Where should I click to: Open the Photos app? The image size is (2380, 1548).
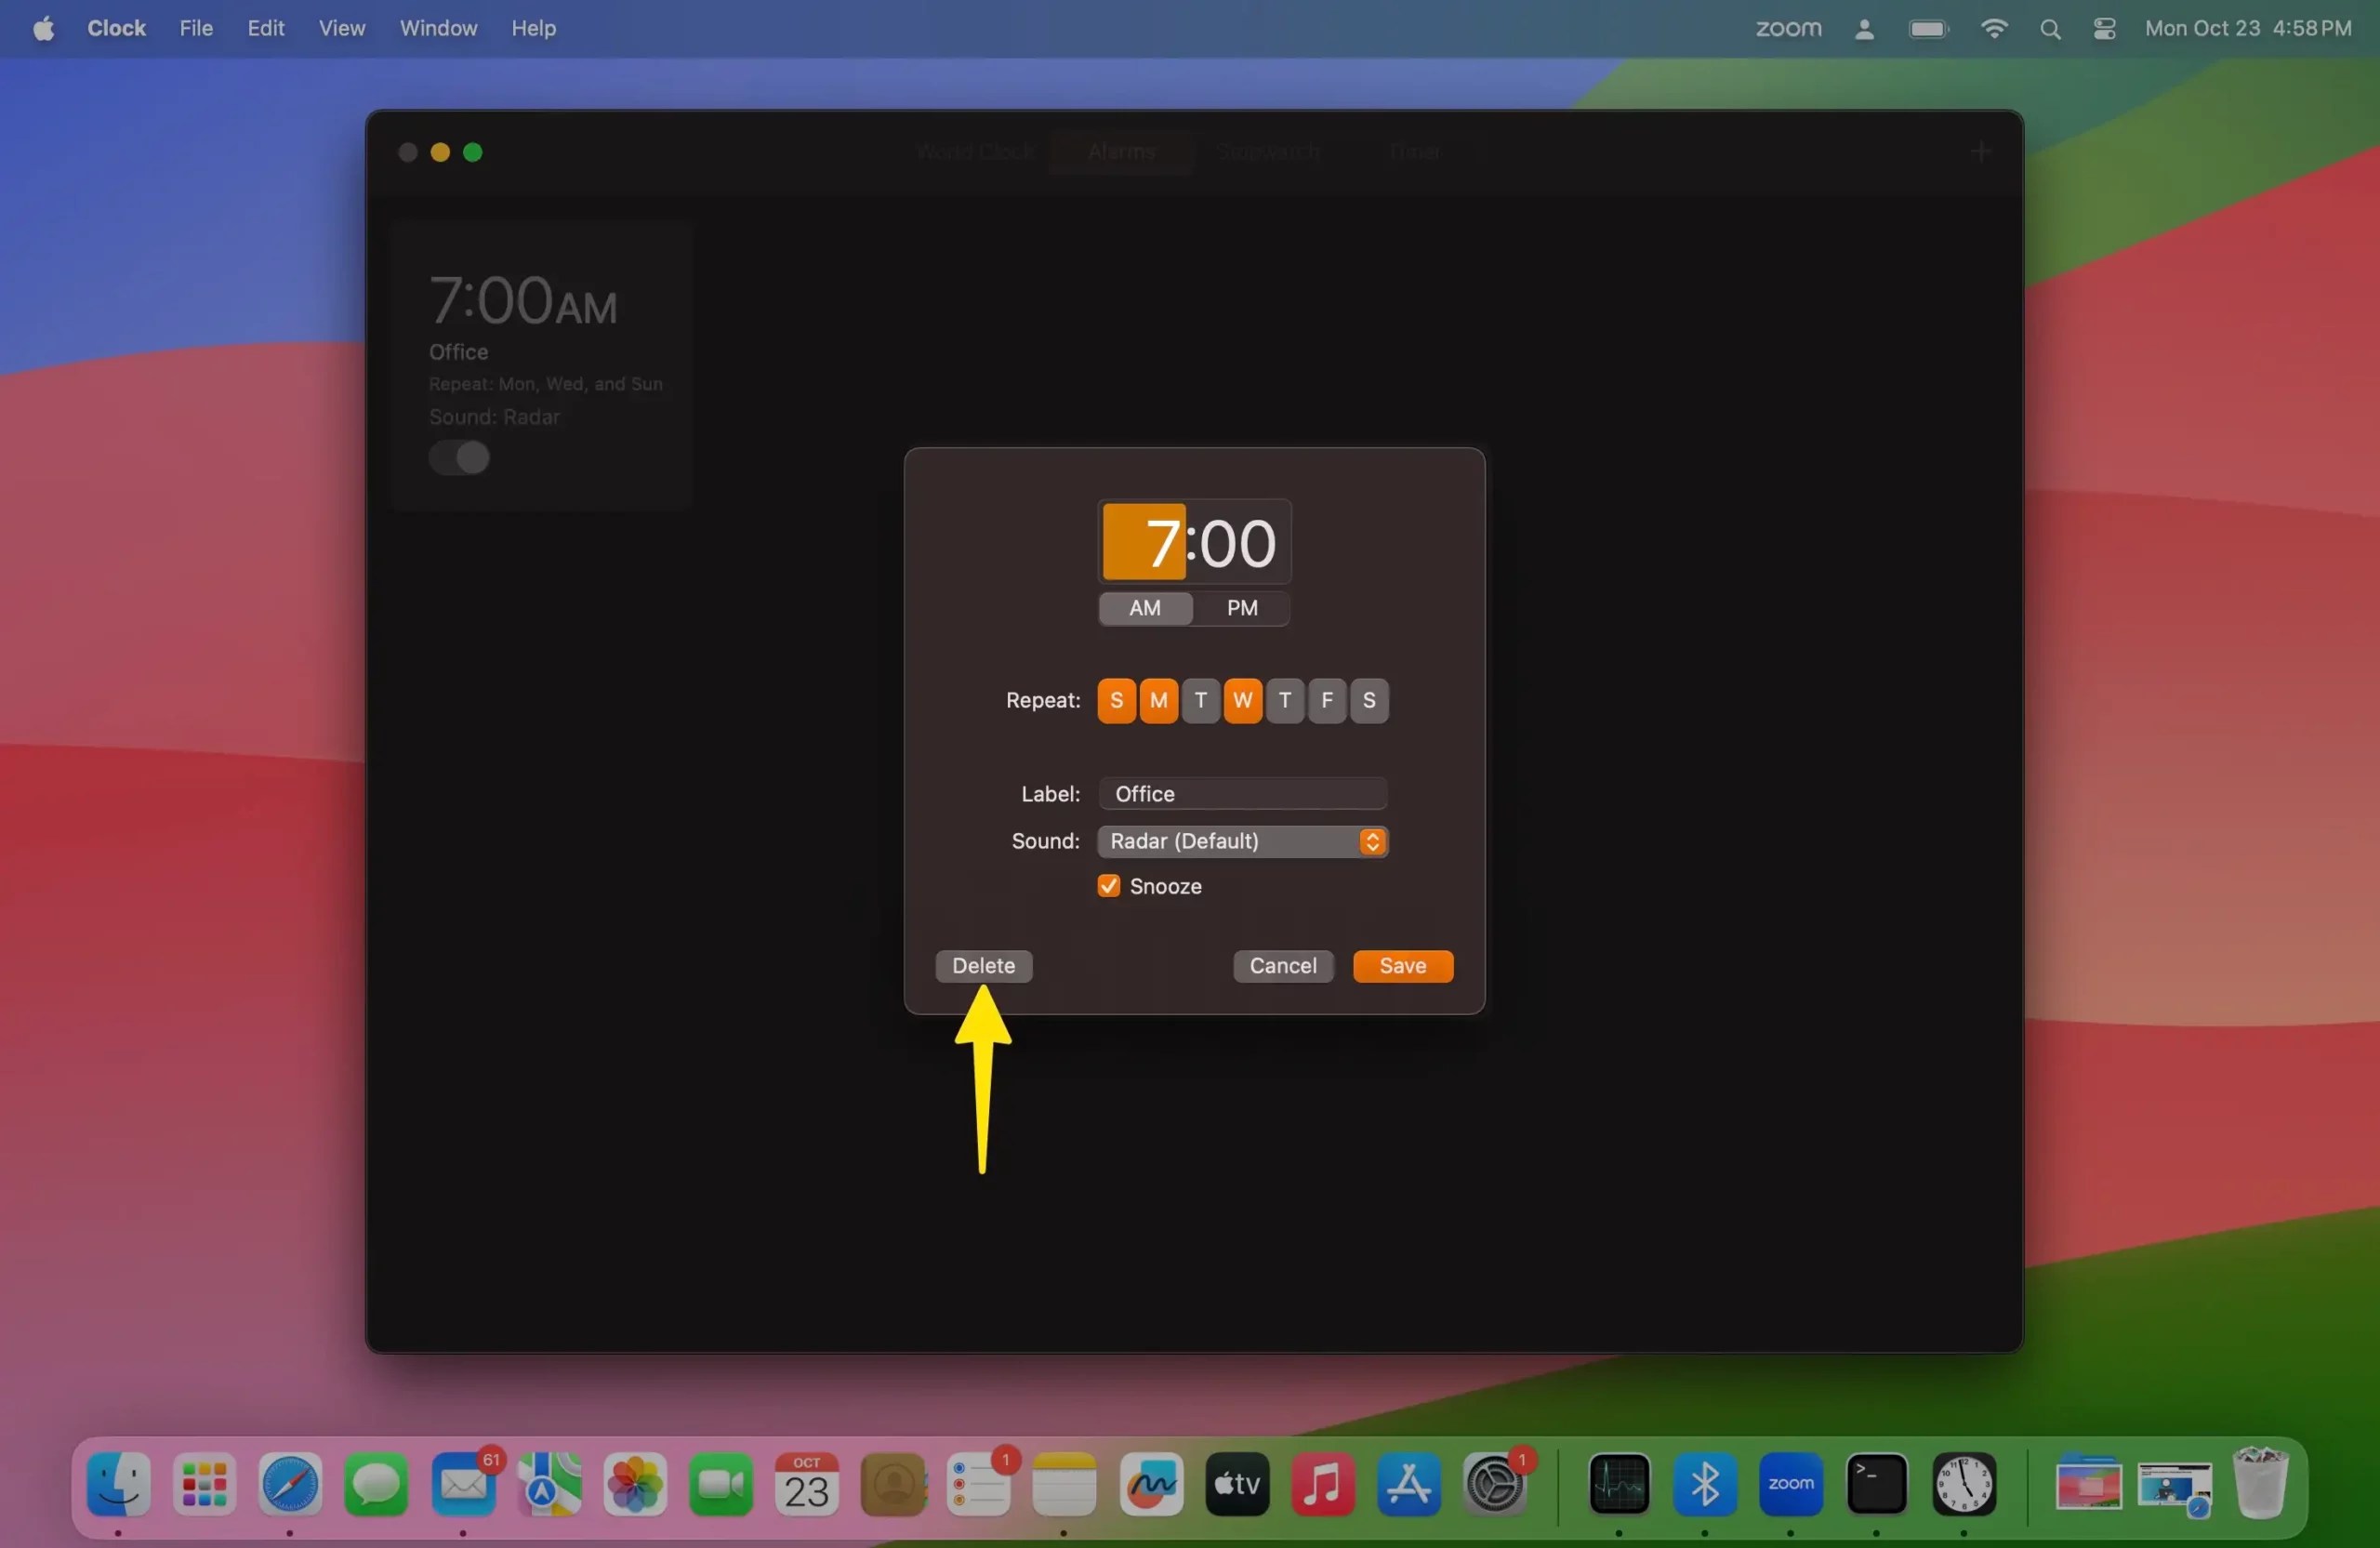point(634,1486)
